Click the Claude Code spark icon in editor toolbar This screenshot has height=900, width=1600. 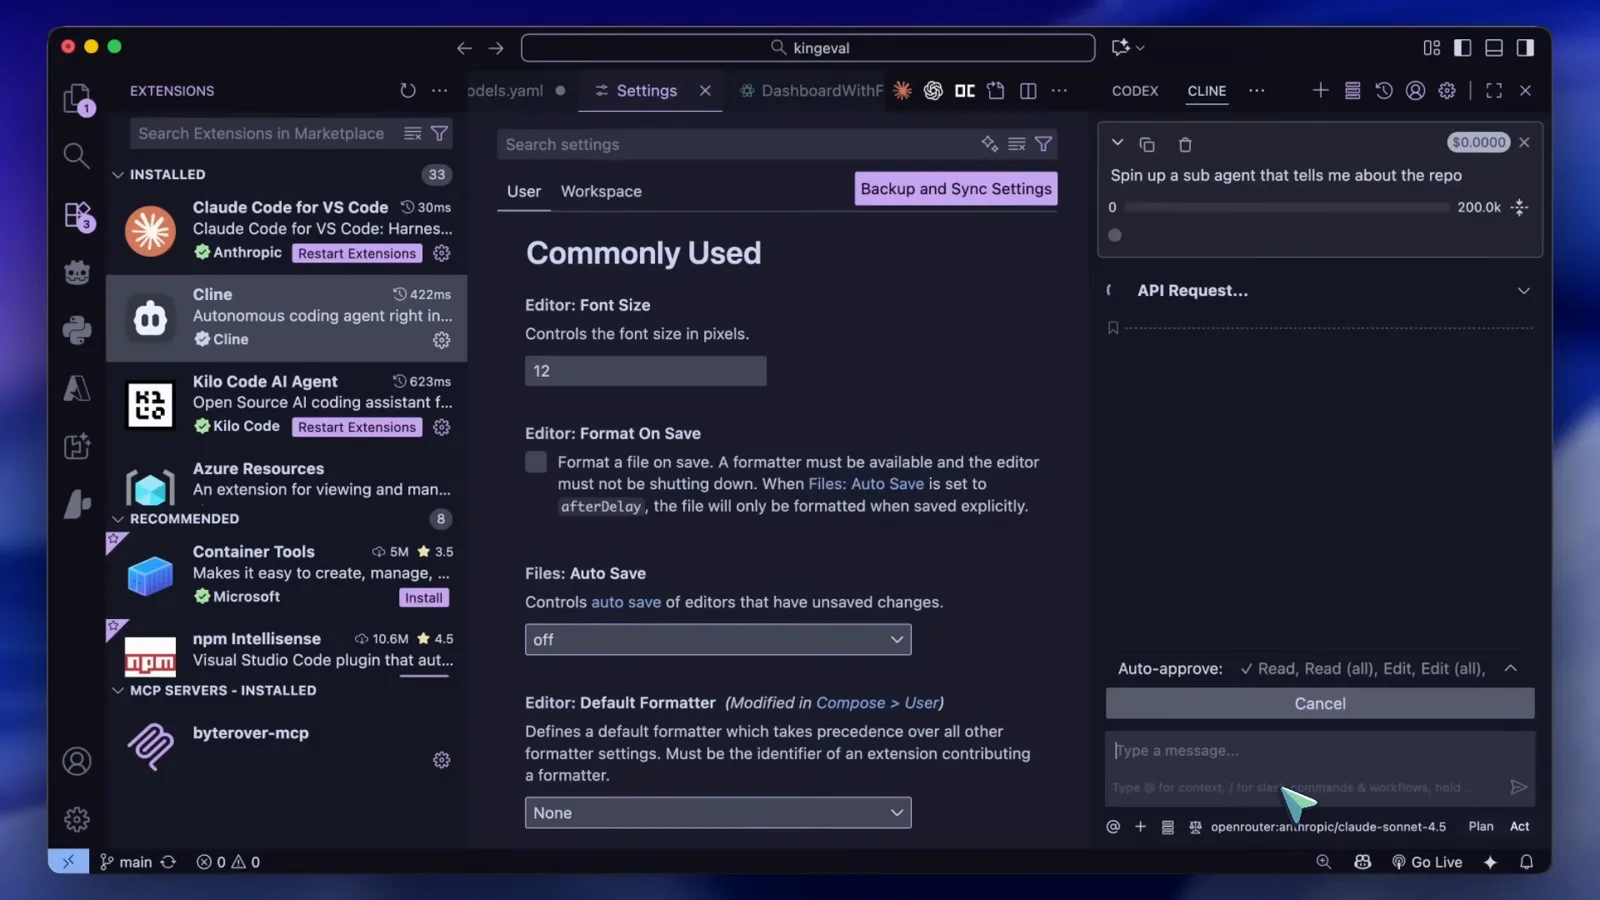tap(902, 90)
